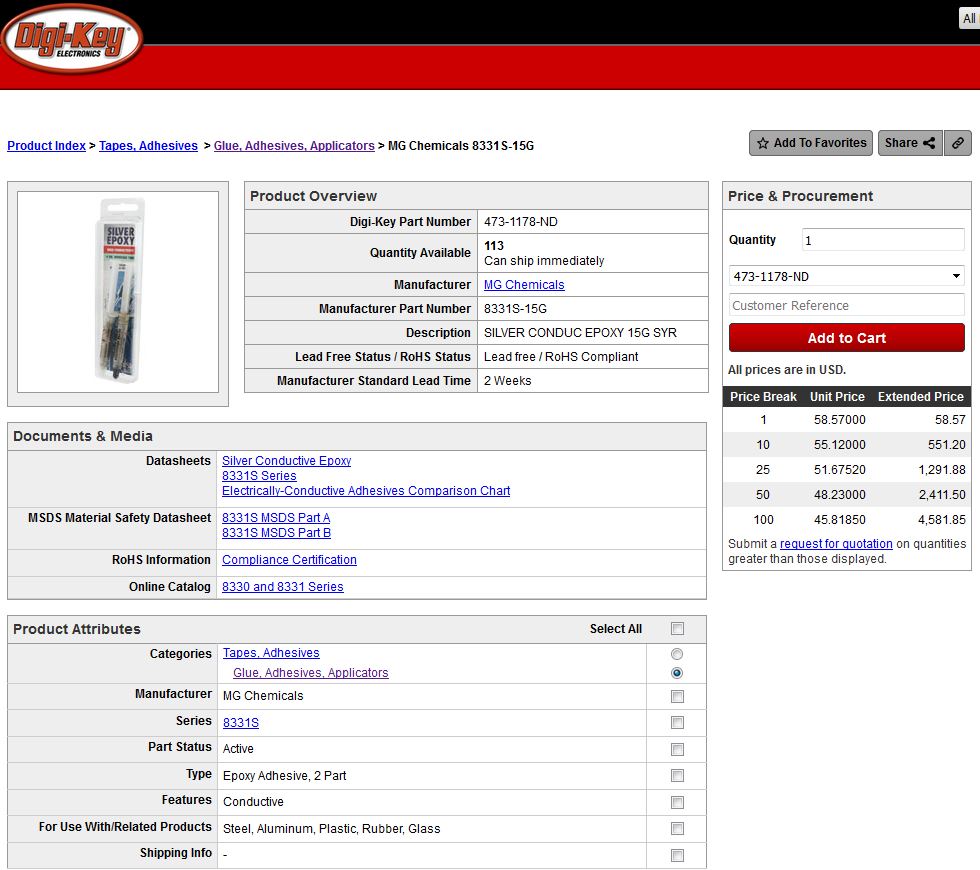This screenshot has width=980, height=870.
Task: Go to Product Index breadcrumb
Action: coord(46,146)
